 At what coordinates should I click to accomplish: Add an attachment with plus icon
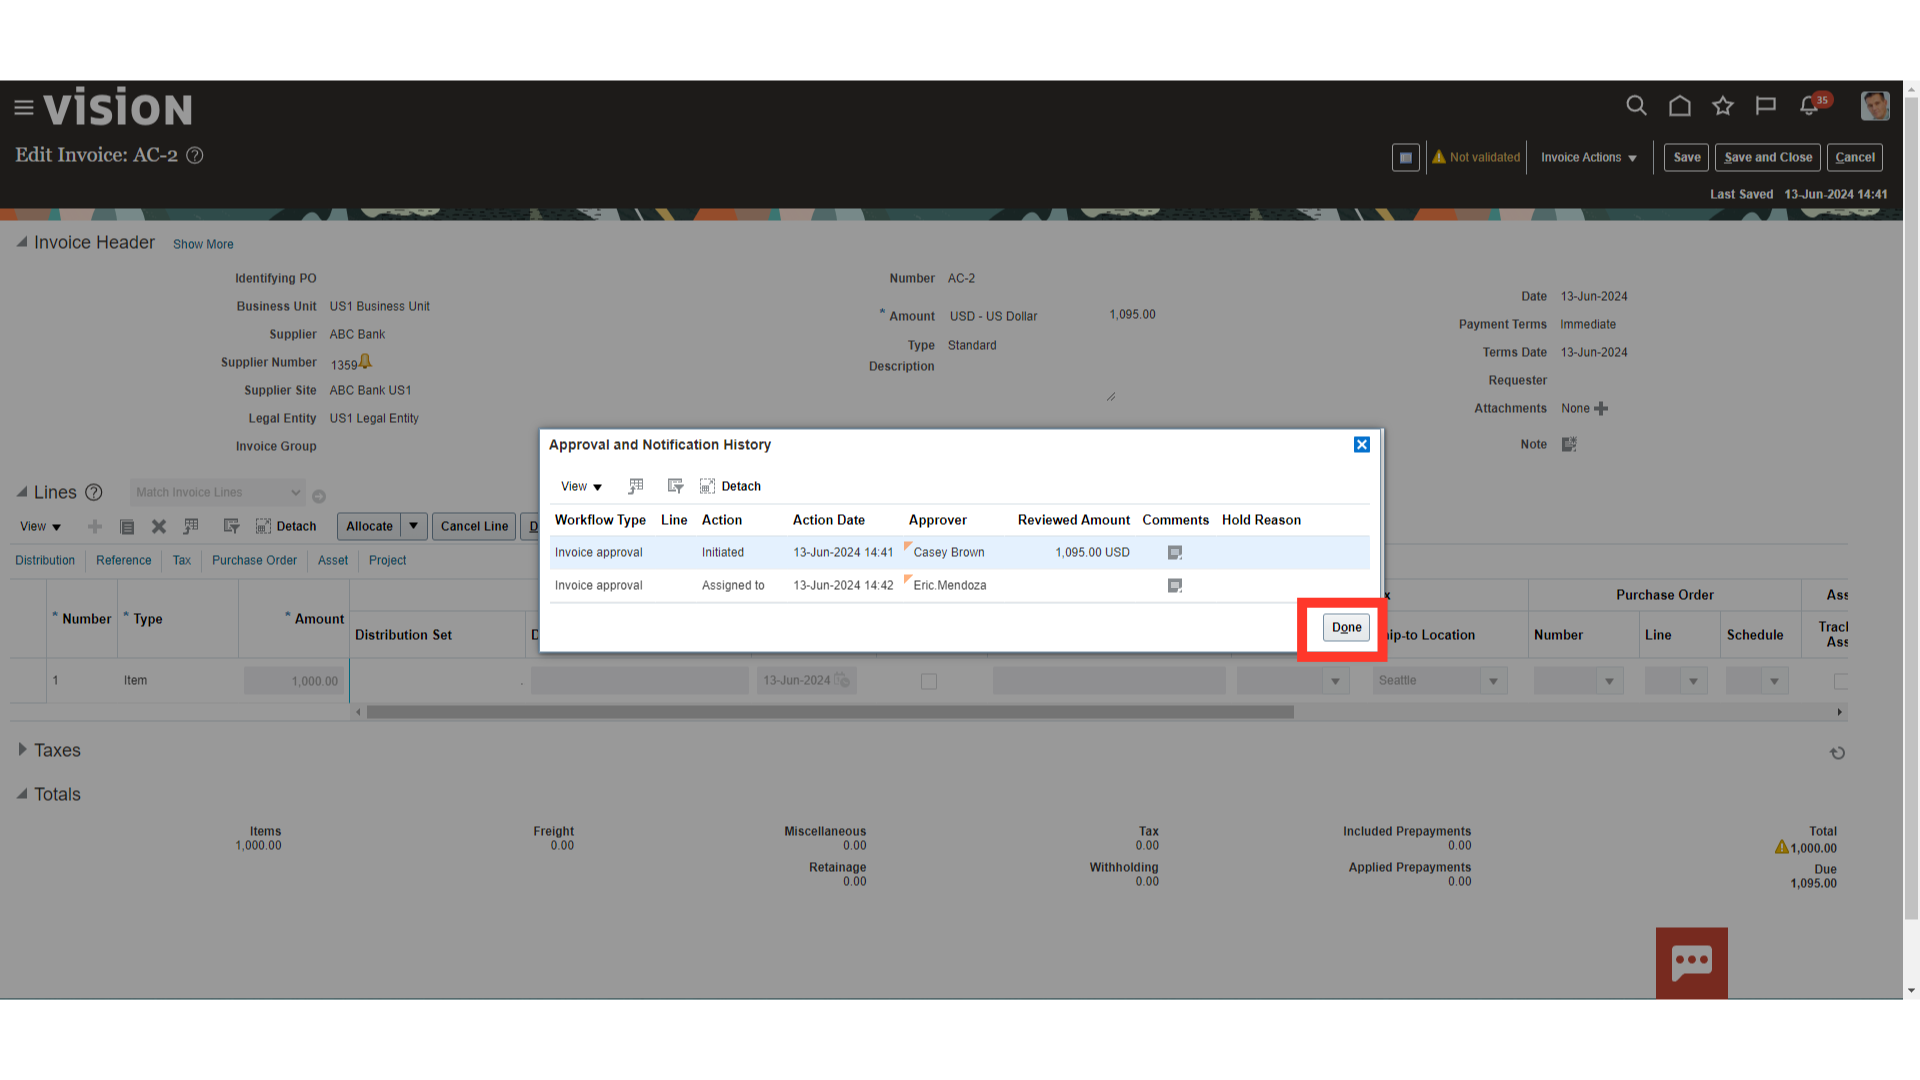tap(1601, 408)
